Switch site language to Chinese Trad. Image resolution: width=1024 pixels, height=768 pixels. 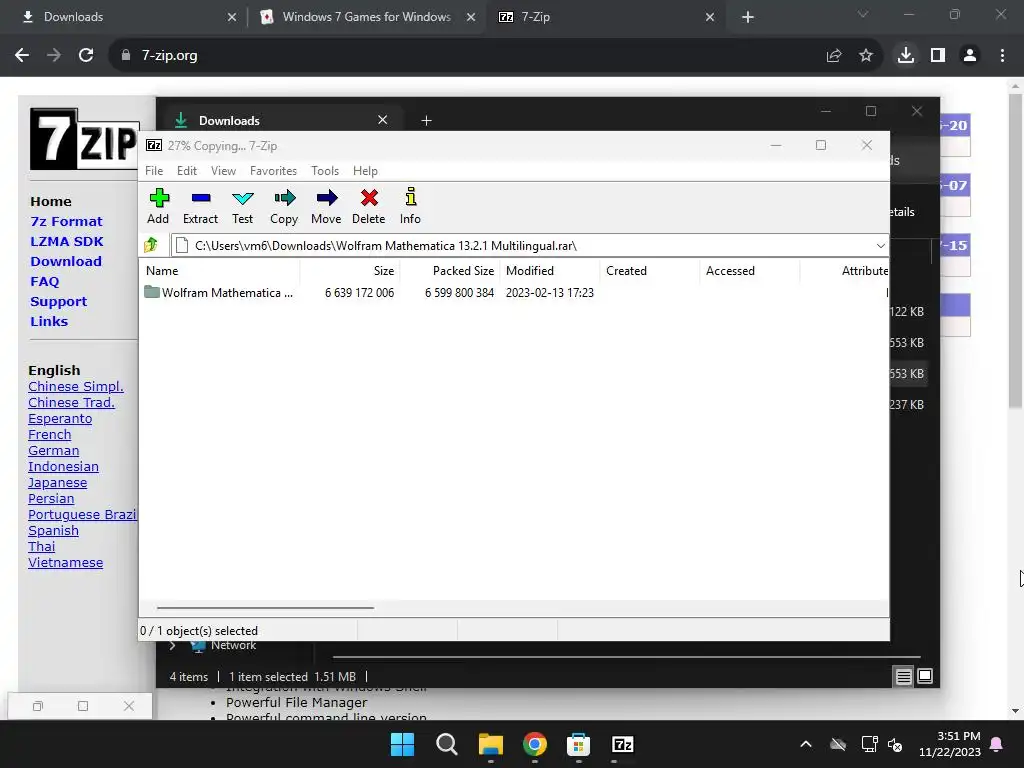(x=71, y=403)
